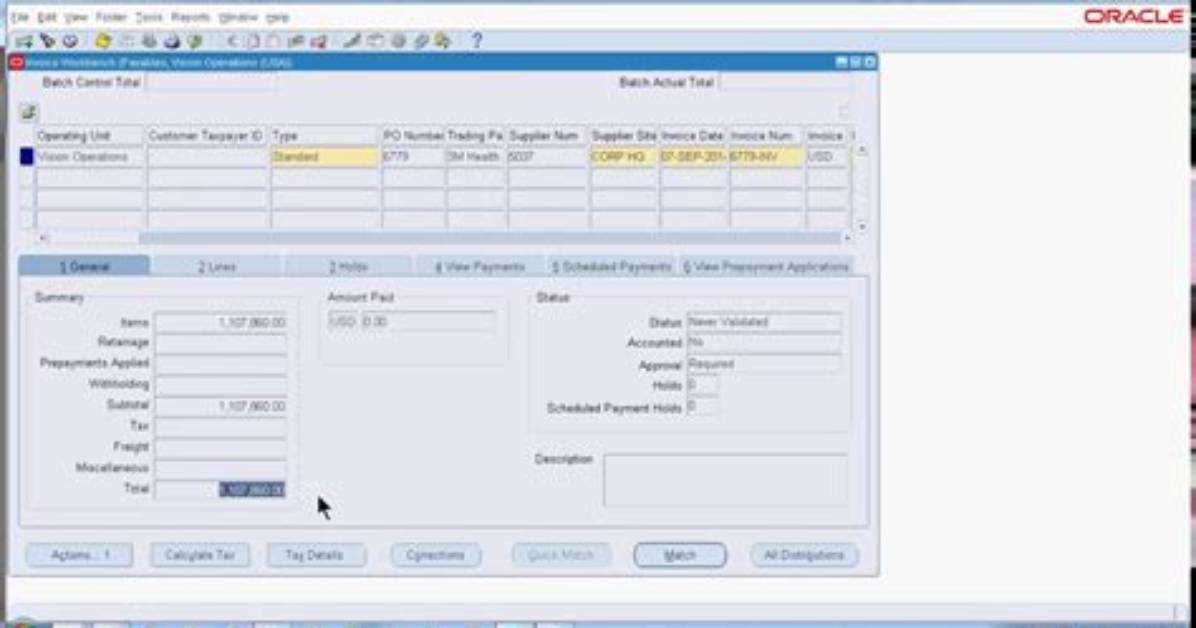Open the Window menu
1196x628 pixels.
pyautogui.click(x=238, y=17)
